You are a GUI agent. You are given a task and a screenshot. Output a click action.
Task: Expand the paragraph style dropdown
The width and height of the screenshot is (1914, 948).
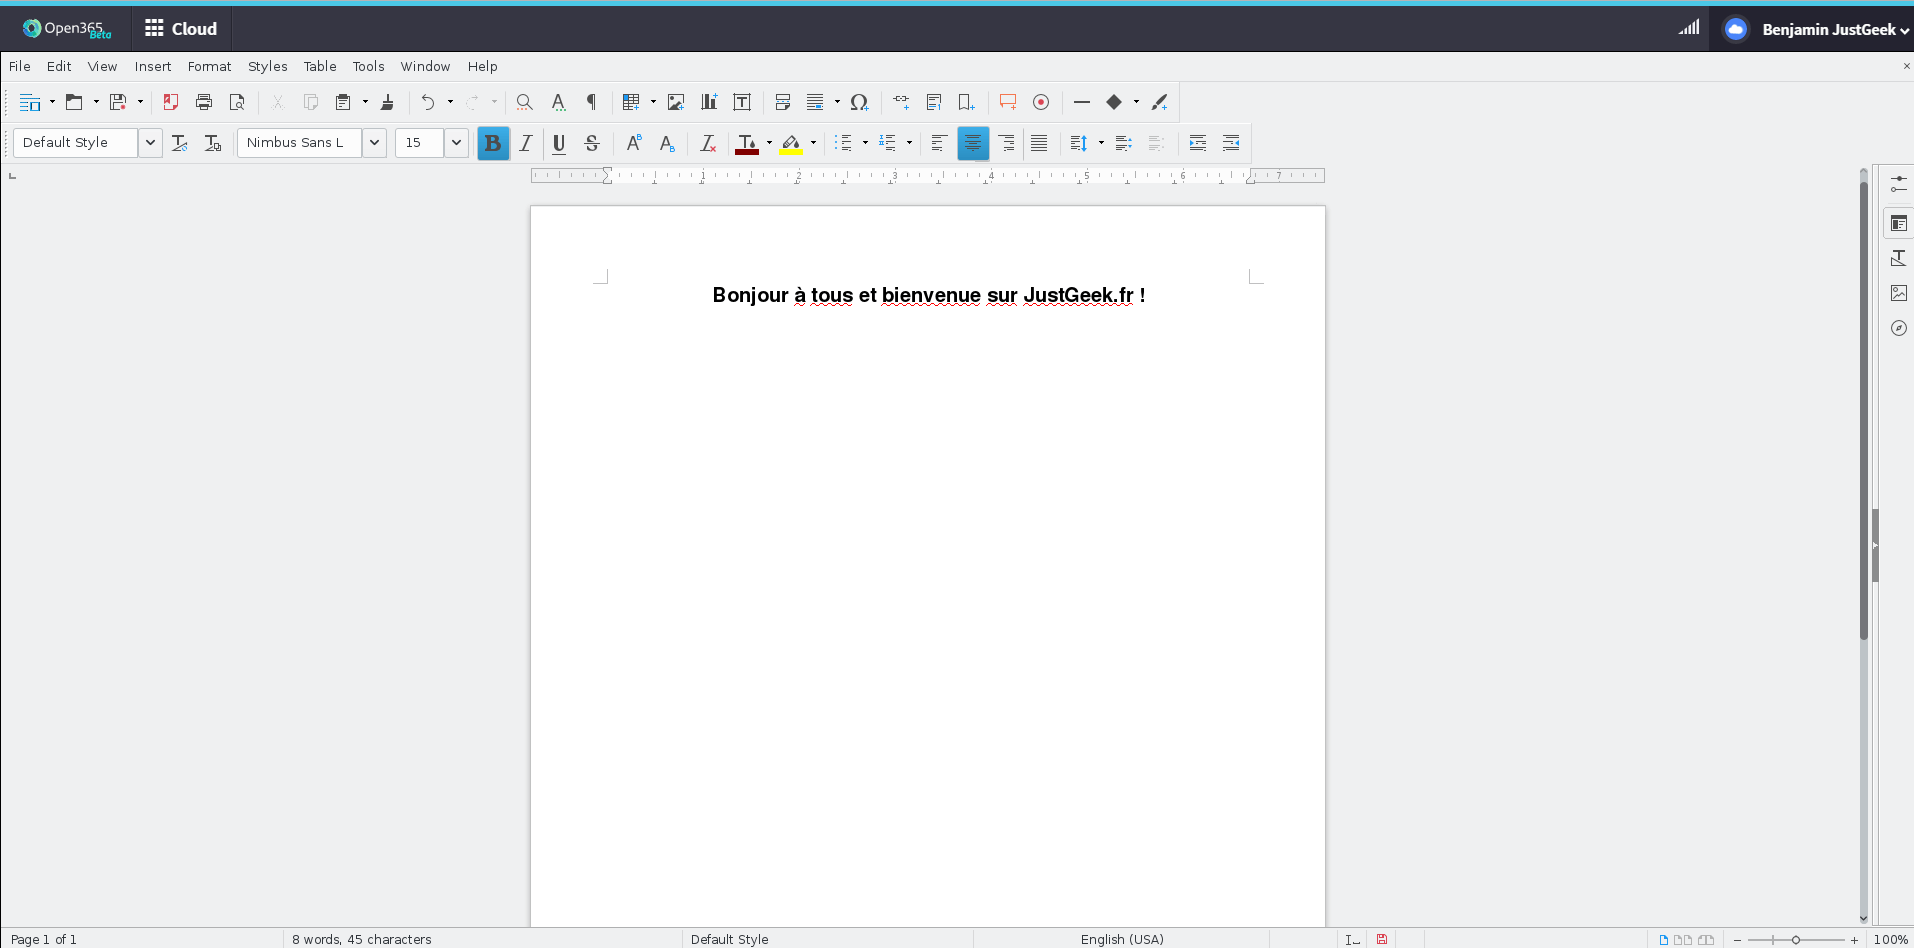pyautogui.click(x=150, y=143)
